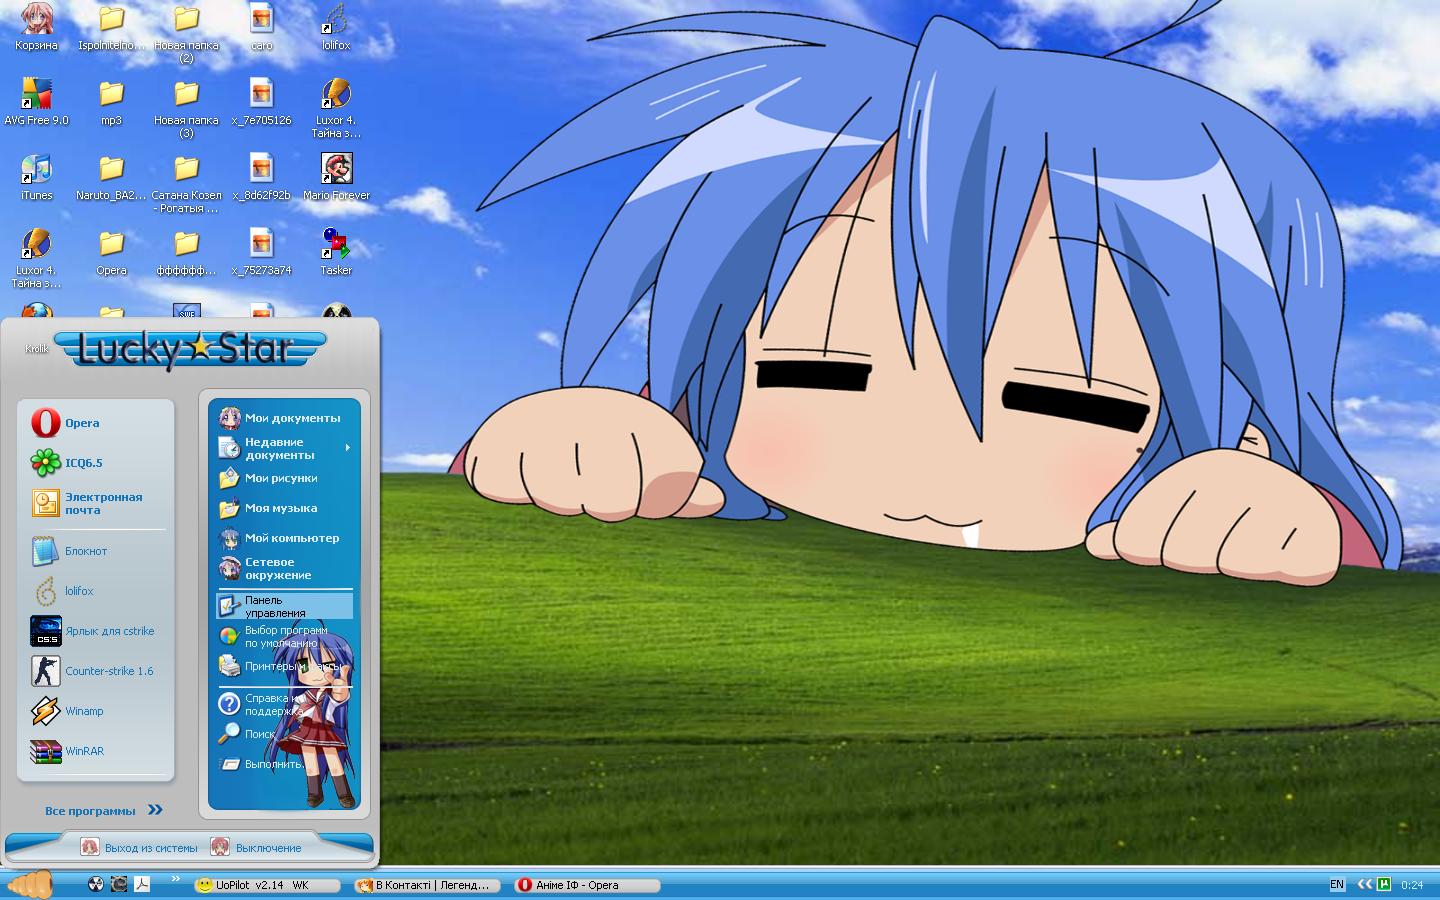Screen dimensions: 1440x900
Task: Open Ярлык для cstrike shortcut
Action: point(96,631)
